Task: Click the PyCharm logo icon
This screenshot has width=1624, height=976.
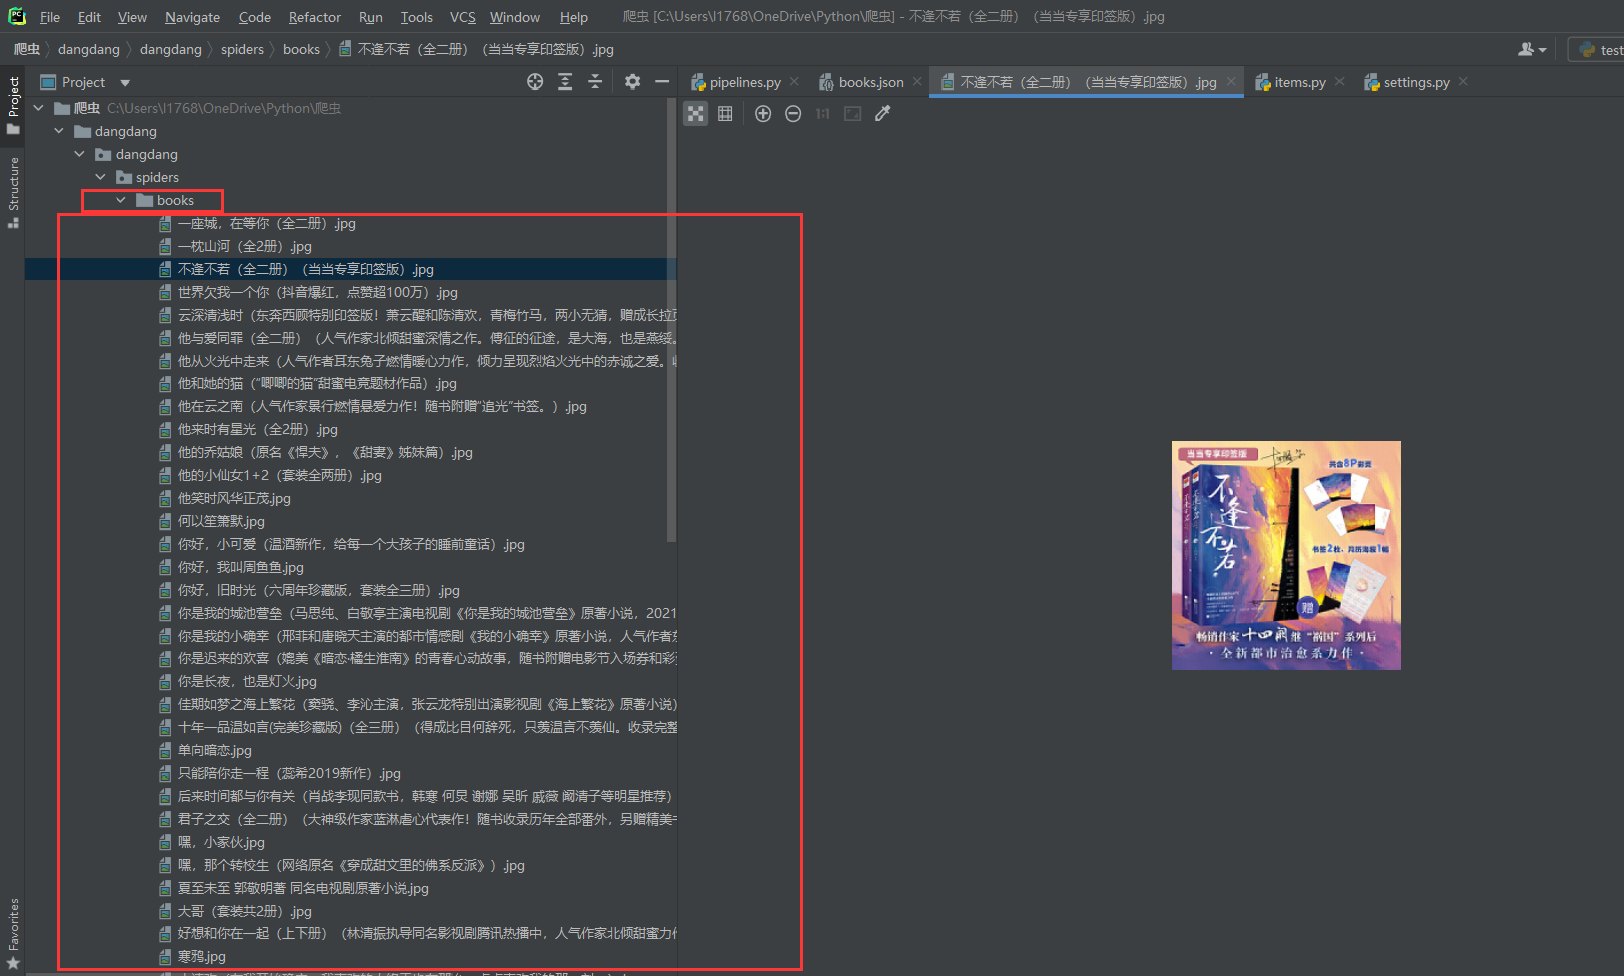Action: [x=16, y=16]
